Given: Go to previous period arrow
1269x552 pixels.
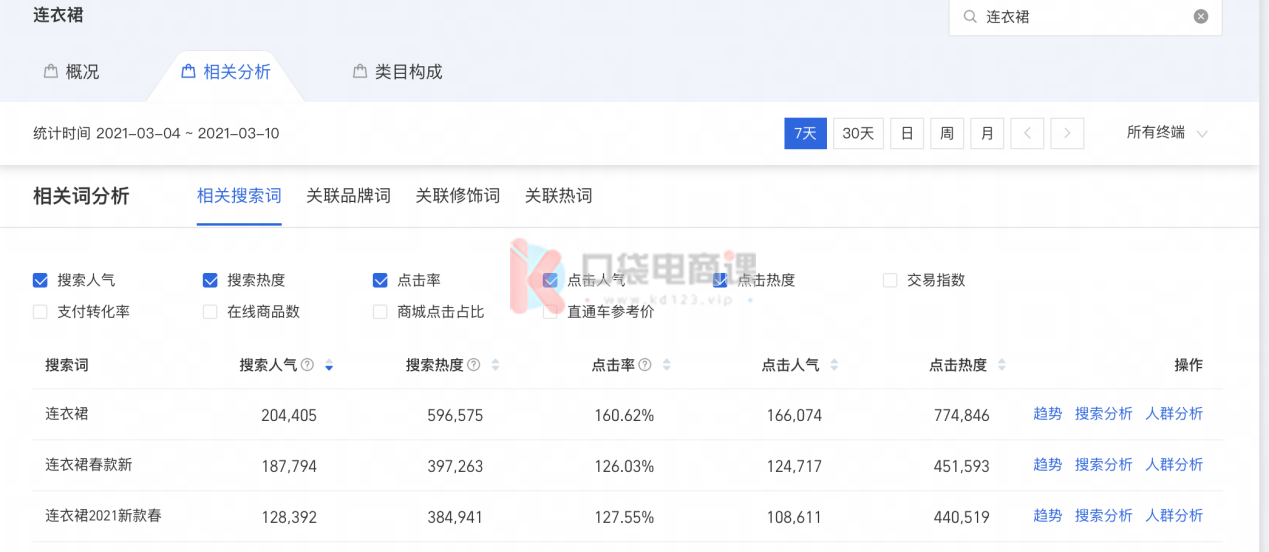Looking at the screenshot, I should (1027, 133).
